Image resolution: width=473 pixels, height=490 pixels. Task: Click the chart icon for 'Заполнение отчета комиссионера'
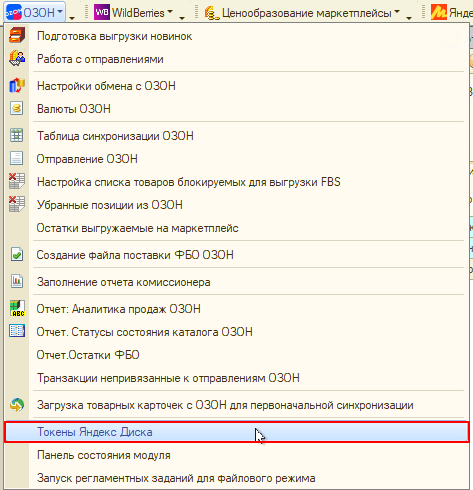[x=17, y=281]
